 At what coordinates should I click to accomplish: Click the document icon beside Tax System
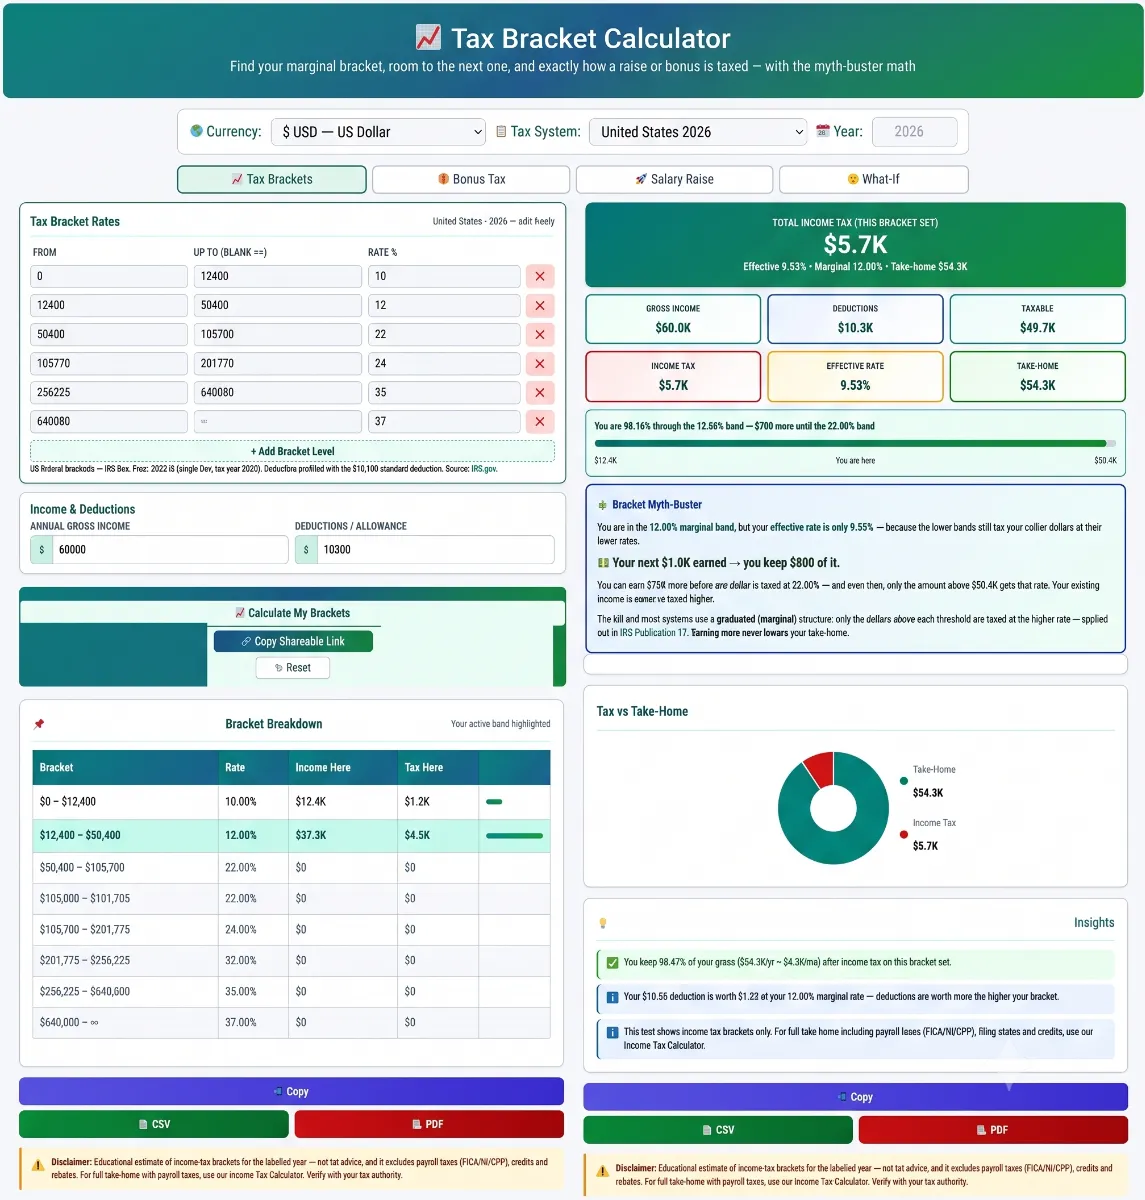(x=501, y=131)
